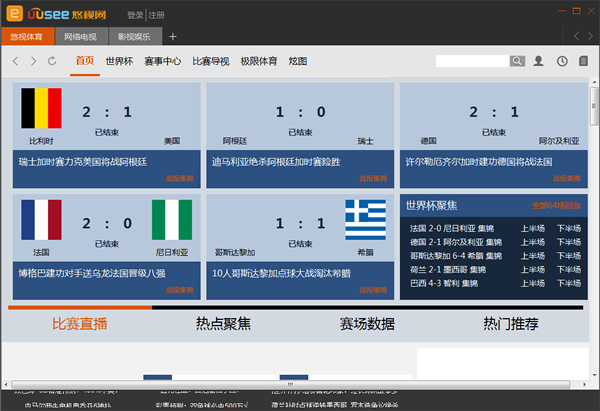Select the 热点聚焦 section heading
600x411 pixels.
click(x=223, y=324)
